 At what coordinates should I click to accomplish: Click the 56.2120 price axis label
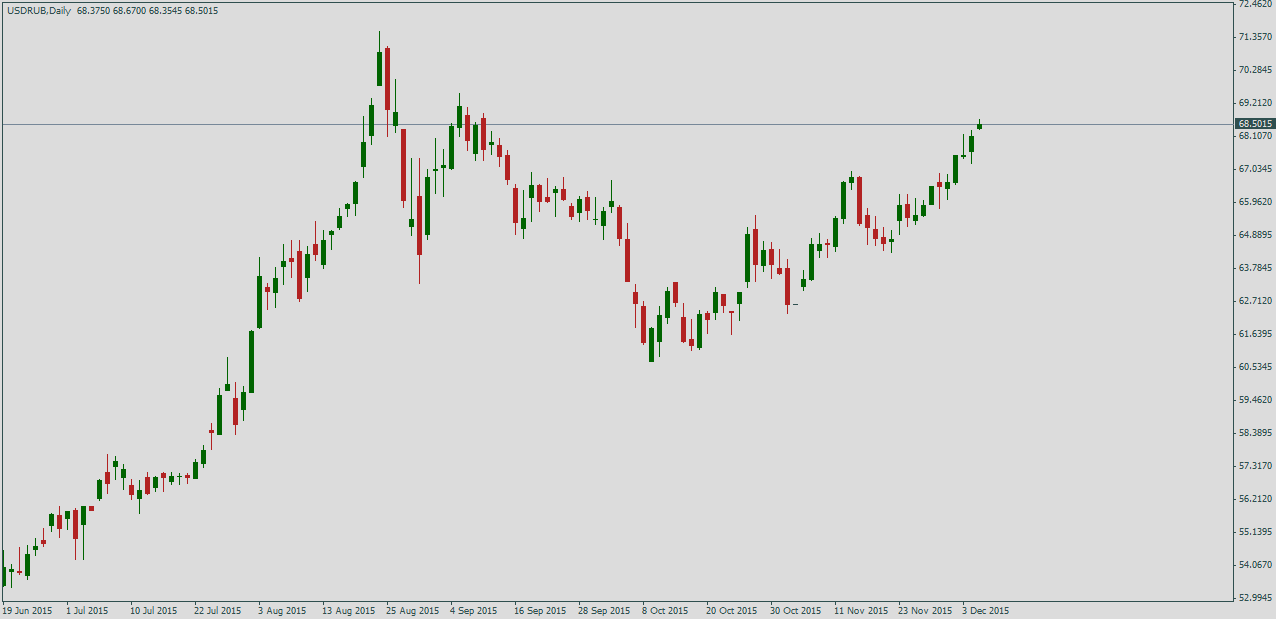coord(1254,499)
